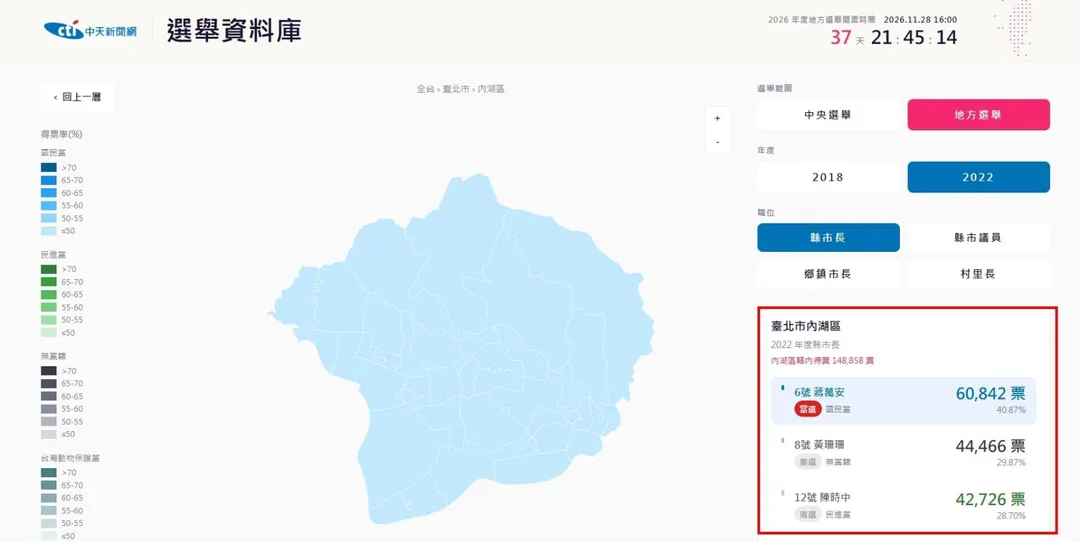Screen dimensions: 1080x542
Task: Zoom out the map with minus button
Action: tap(717, 142)
